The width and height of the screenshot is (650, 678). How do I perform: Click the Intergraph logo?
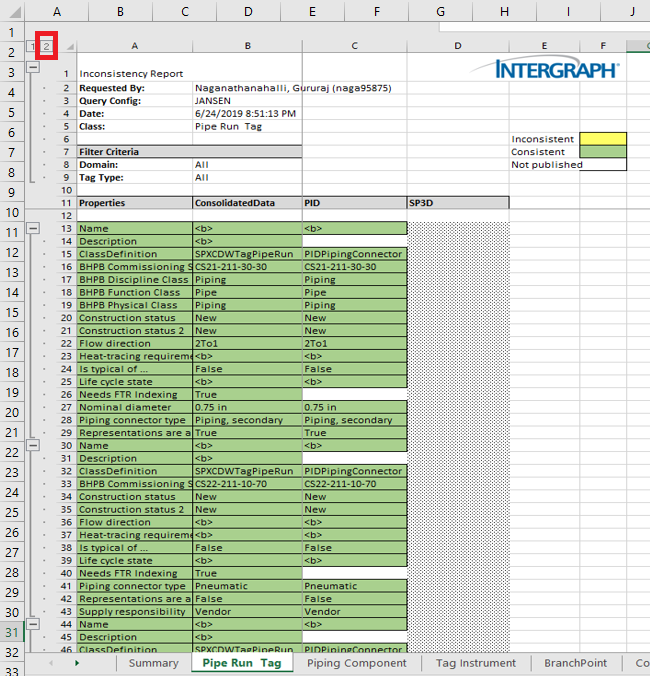556,70
